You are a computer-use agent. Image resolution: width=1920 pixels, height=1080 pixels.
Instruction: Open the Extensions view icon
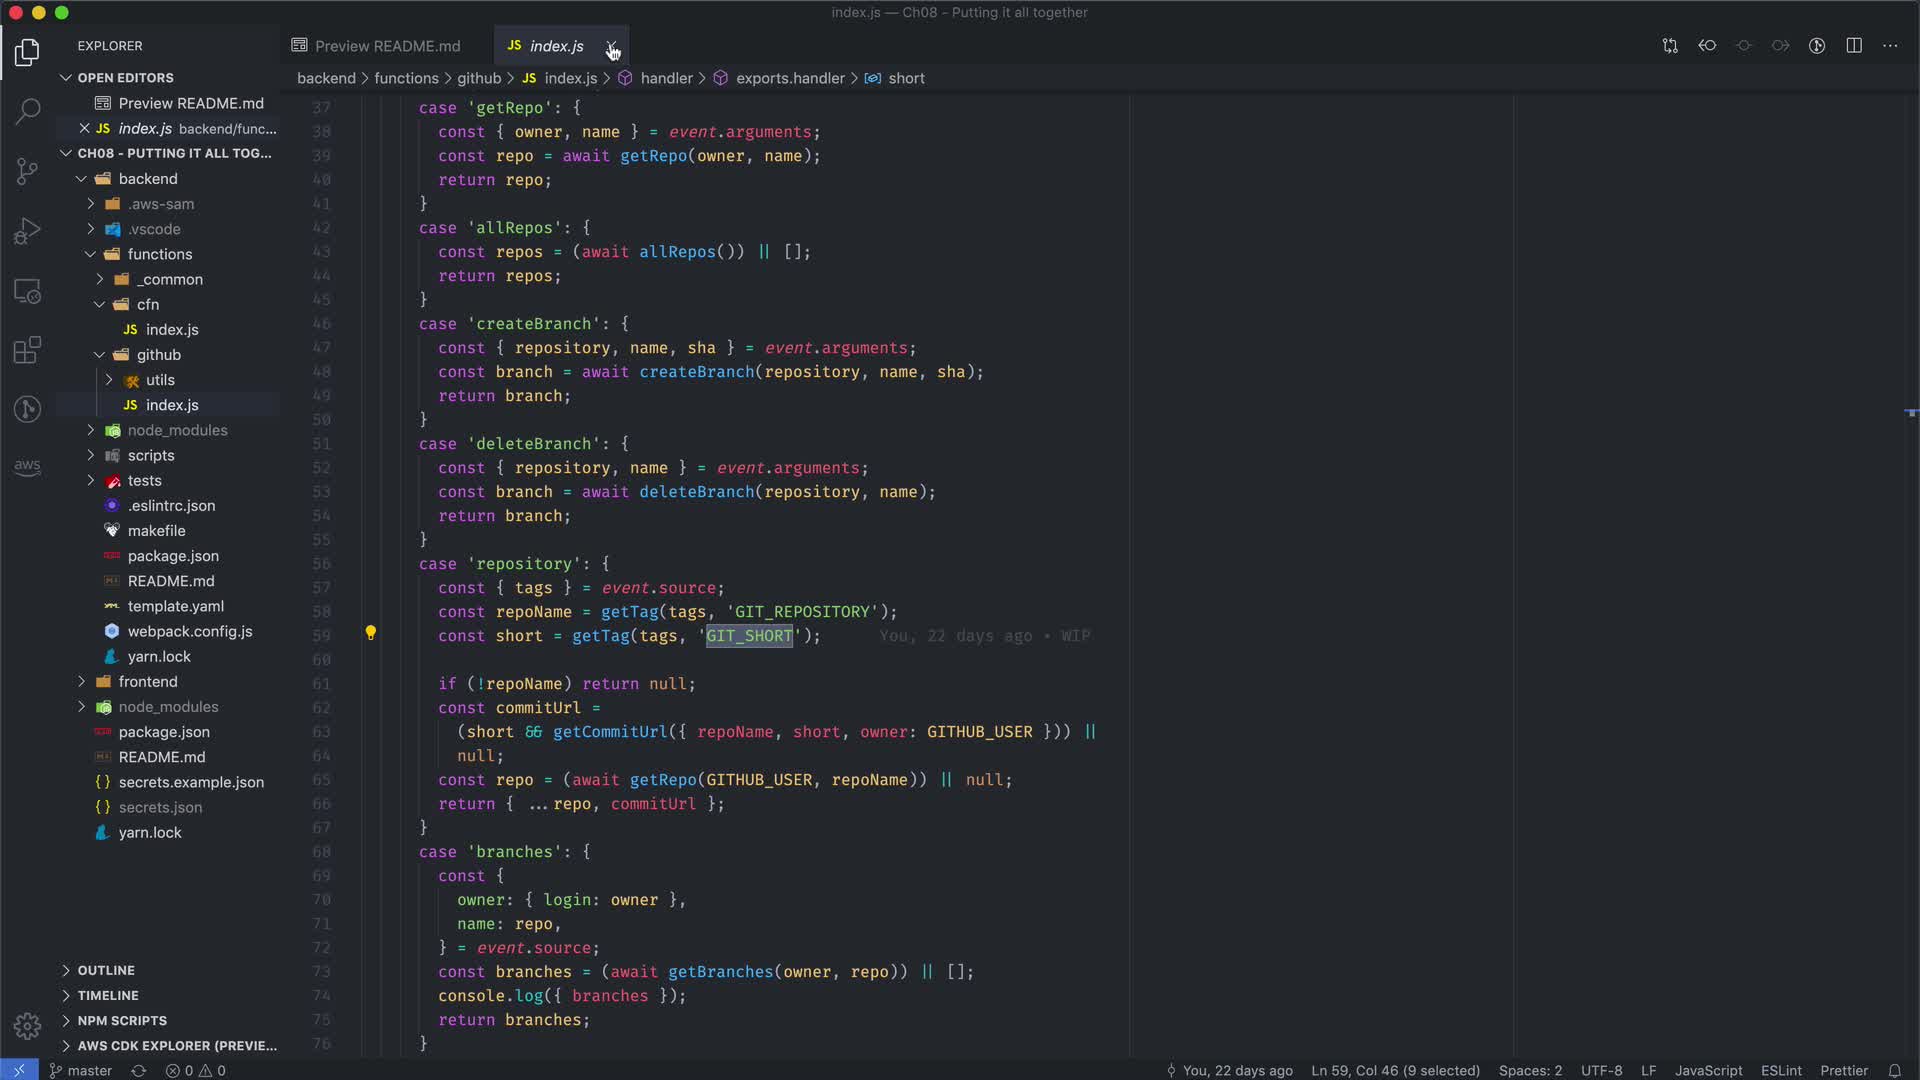(x=28, y=350)
